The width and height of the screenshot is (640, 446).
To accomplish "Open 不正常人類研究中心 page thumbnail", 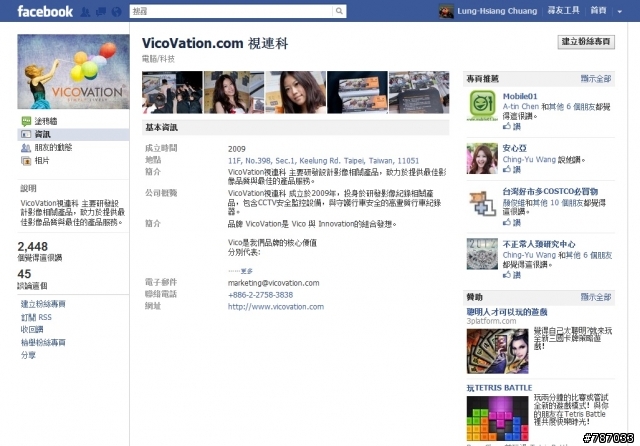I will [482, 254].
